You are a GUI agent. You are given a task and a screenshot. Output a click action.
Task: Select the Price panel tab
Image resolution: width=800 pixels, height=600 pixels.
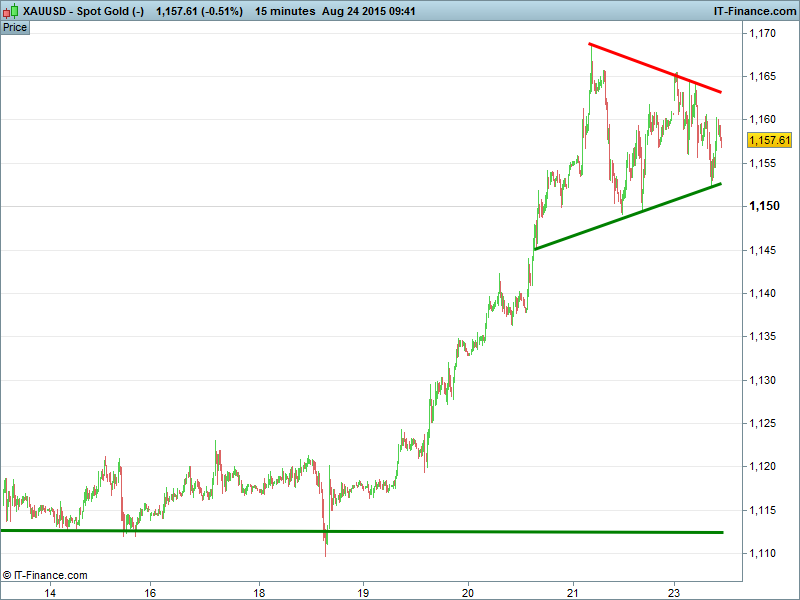point(15,27)
